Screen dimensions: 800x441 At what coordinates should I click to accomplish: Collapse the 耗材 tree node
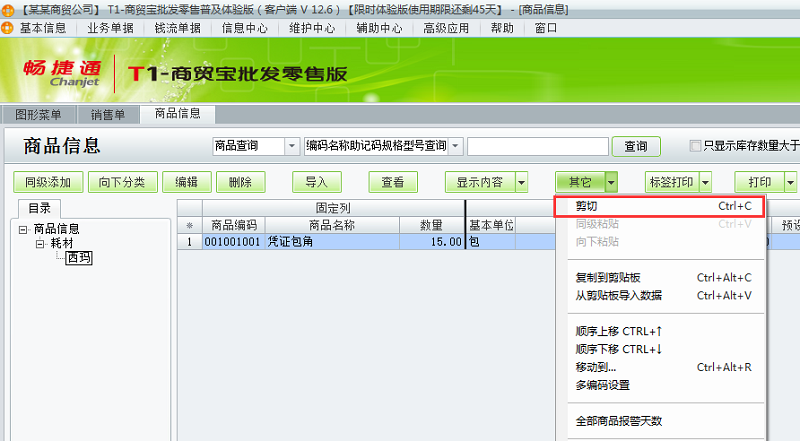(40, 244)
